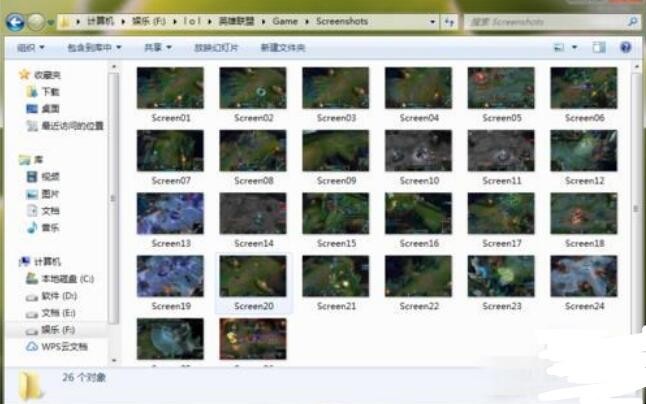This screenshot has width=646, height=404.
Task: Open the help question mark icon
Action: pyautogui.click(x=626, y=46)
